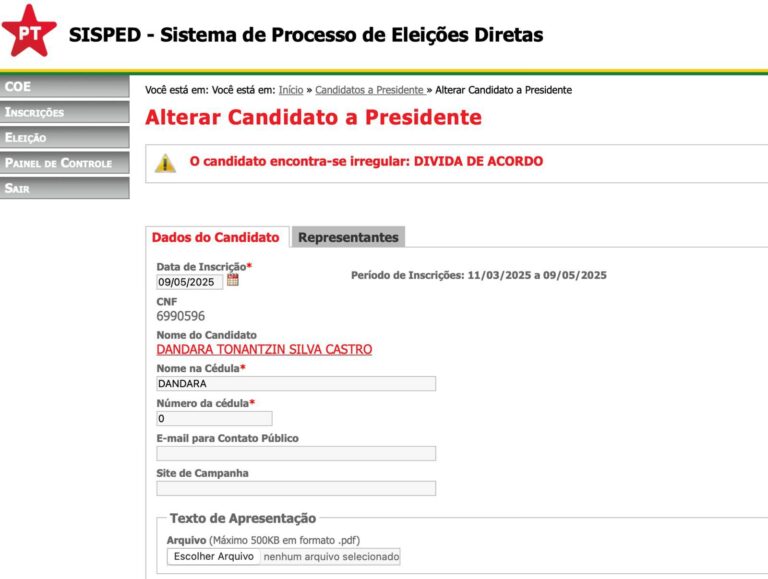
Task: Focus the Nome na Cédula field
Action: pos(296,384)
